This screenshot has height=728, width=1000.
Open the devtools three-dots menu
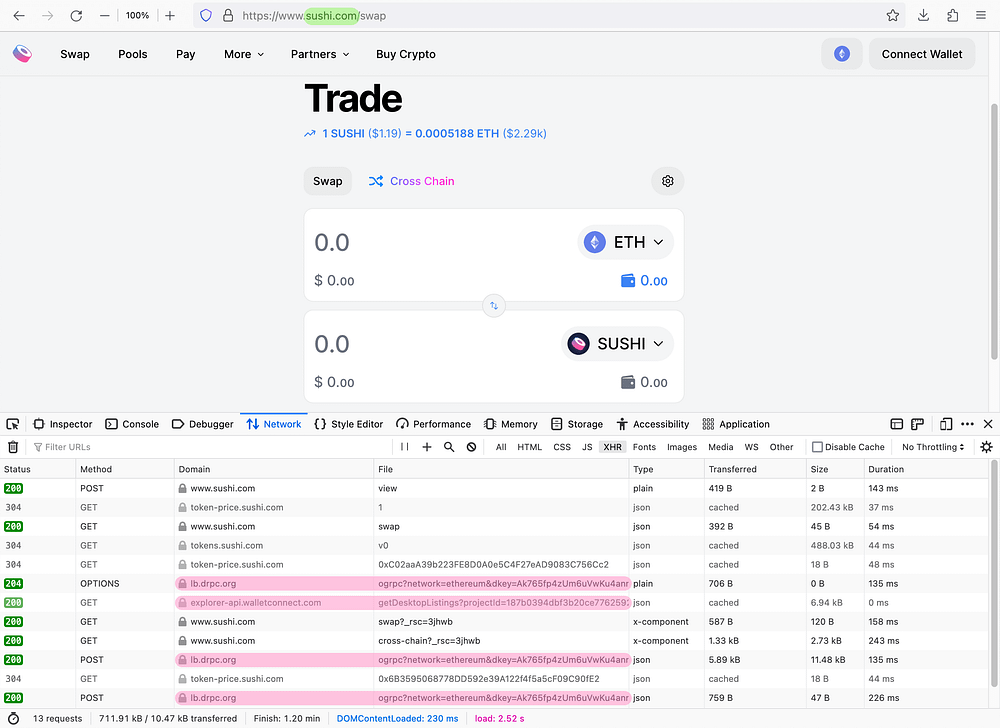[967, 424]
